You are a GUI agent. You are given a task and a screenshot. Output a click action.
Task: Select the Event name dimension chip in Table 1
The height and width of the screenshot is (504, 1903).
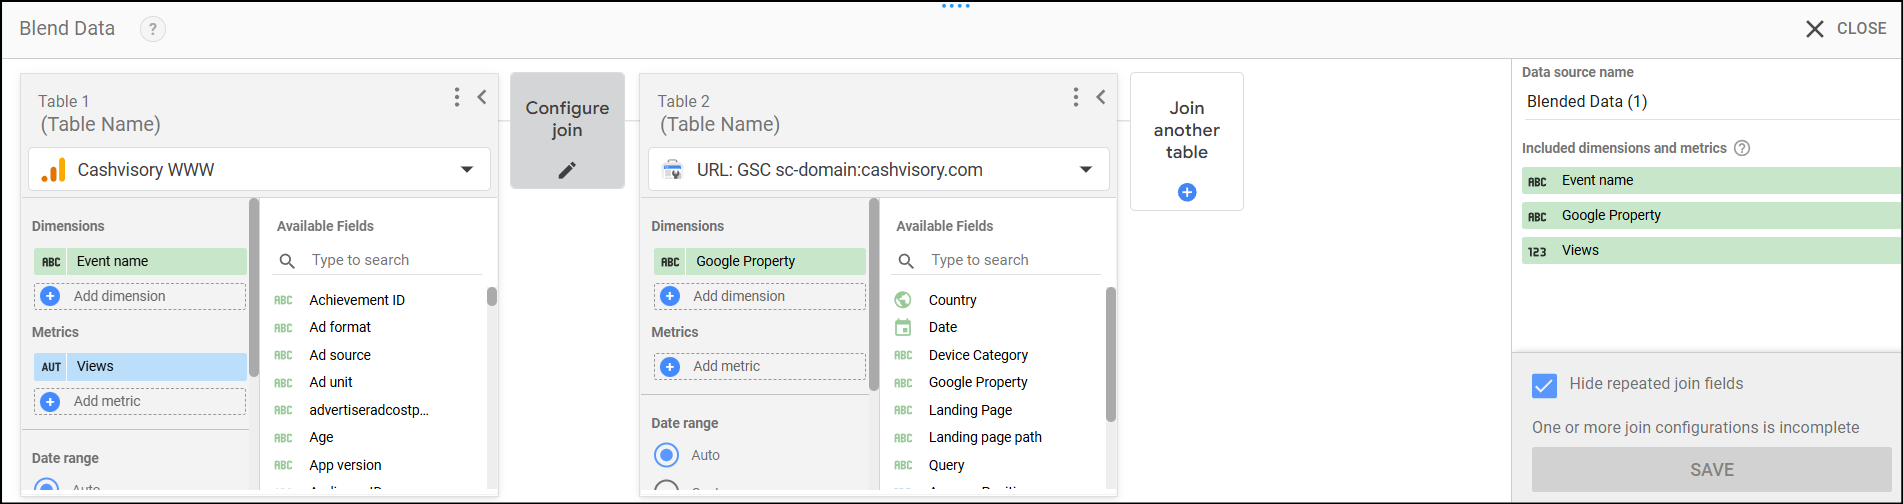pyautogui.click(x=140, y=261)
